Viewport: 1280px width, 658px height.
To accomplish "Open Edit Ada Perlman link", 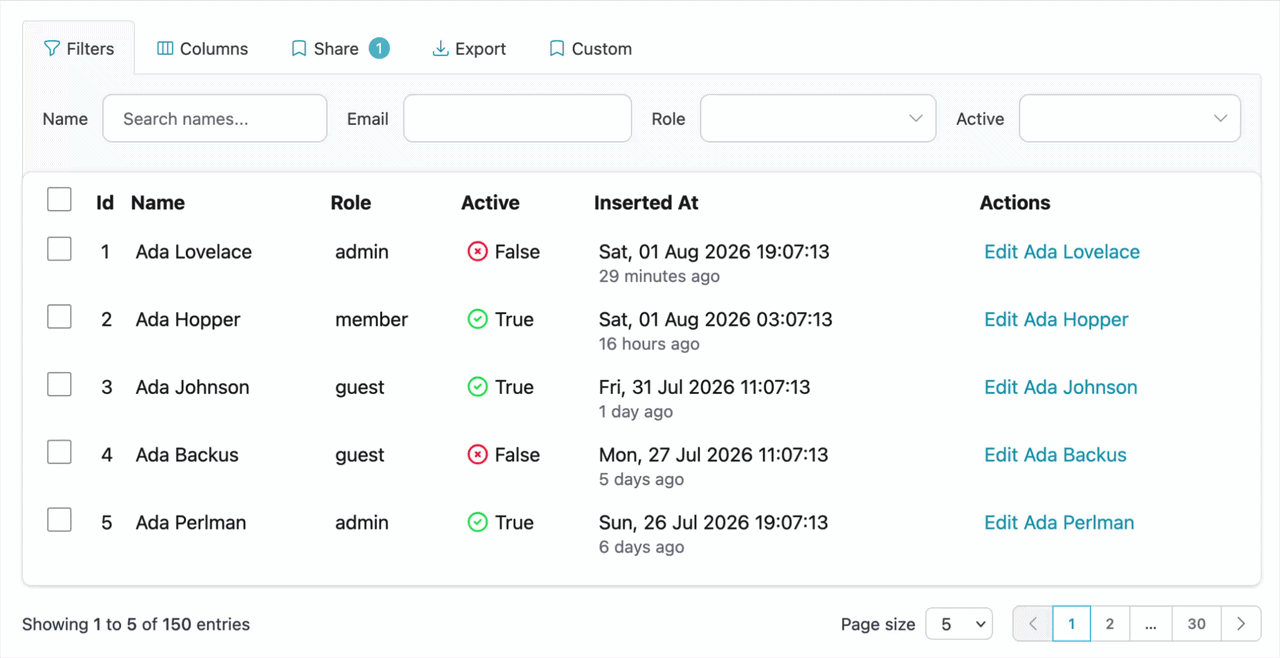I will click(x=1059, y=522).
